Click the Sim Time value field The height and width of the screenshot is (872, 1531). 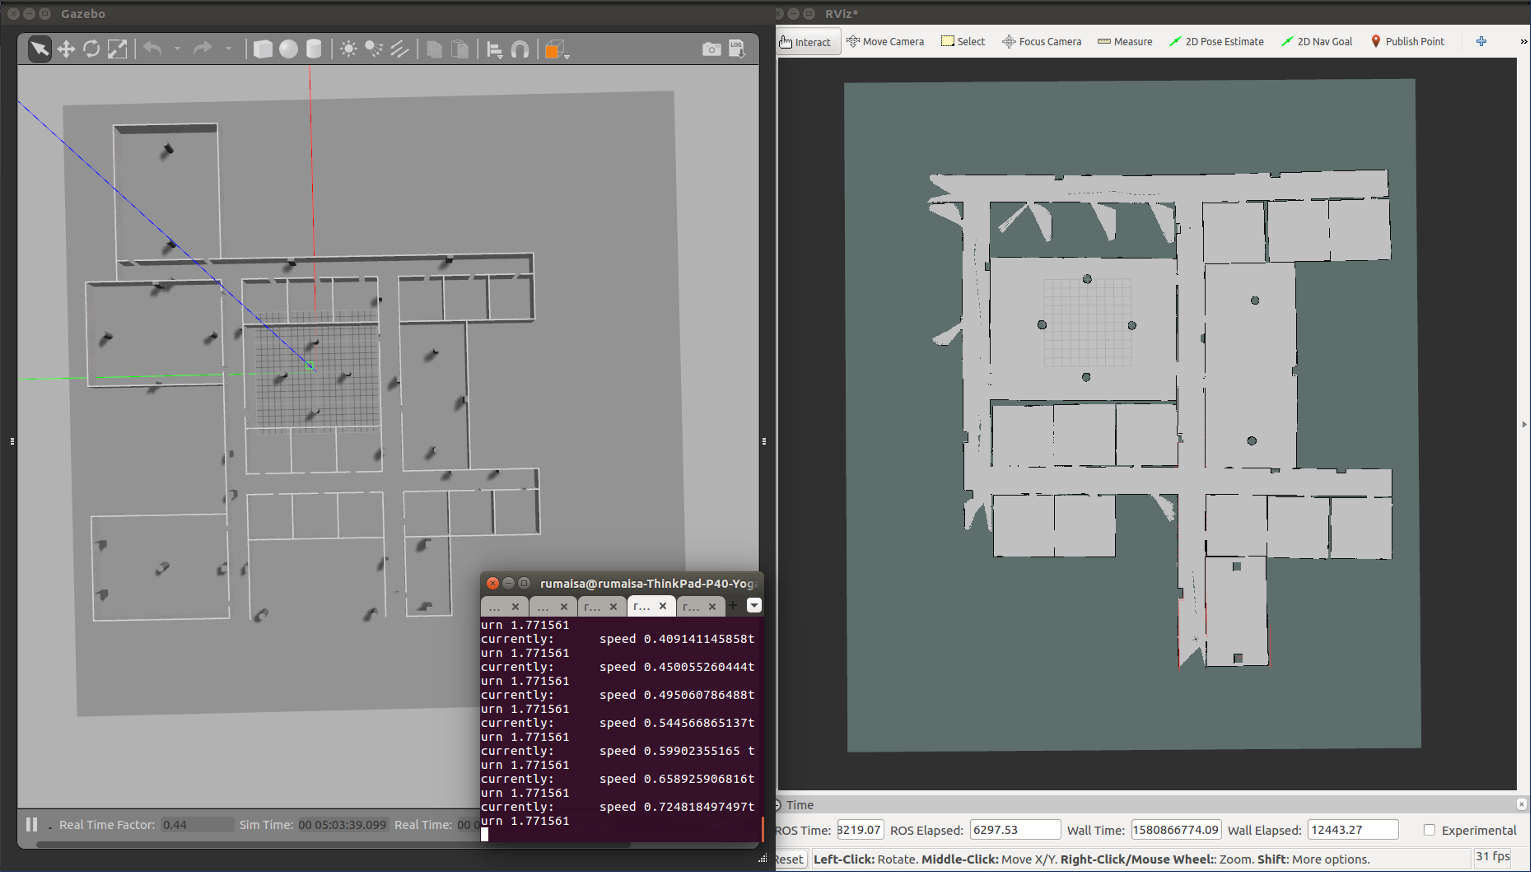[343, 825]
